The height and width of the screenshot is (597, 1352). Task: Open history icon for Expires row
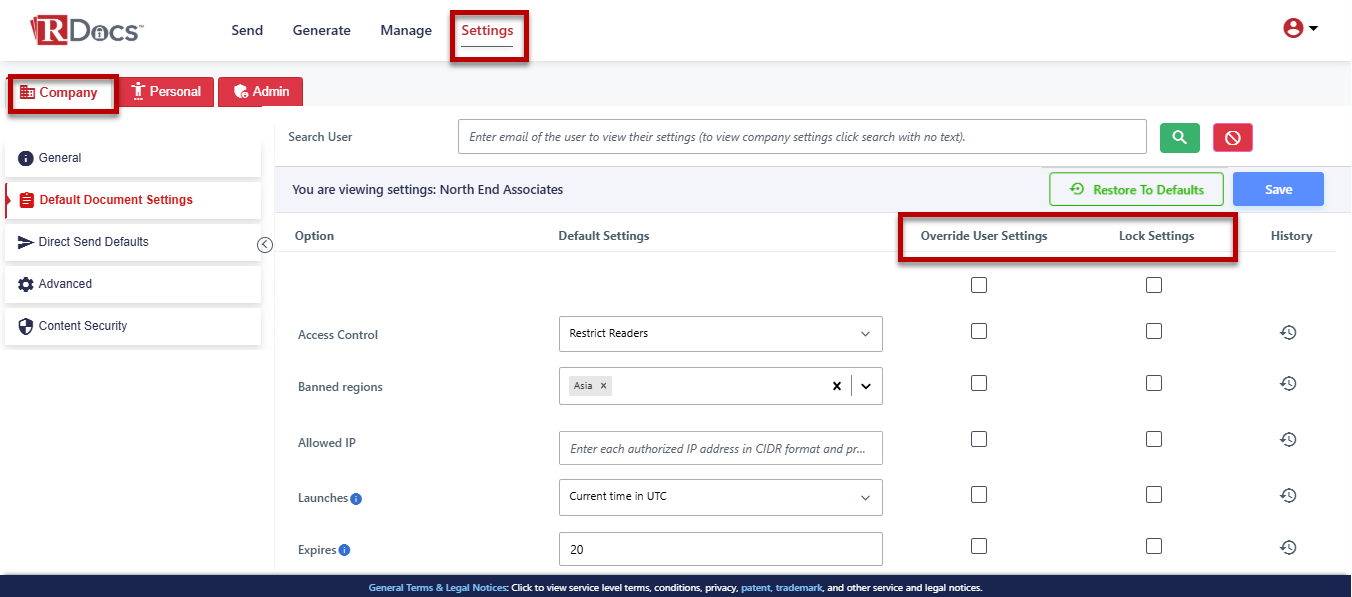pos(1288,548)
